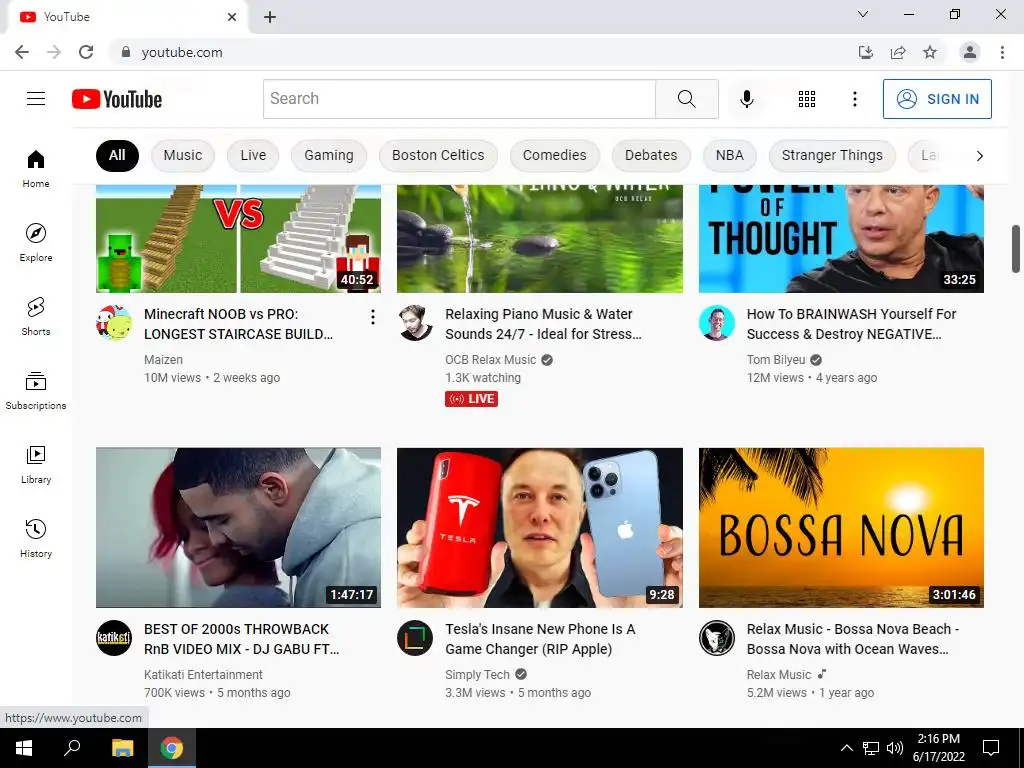The width and height of the screenshot is (1024, 768).
Task: Open Explore in the sidebar
Action: click(x=36, y=242)
